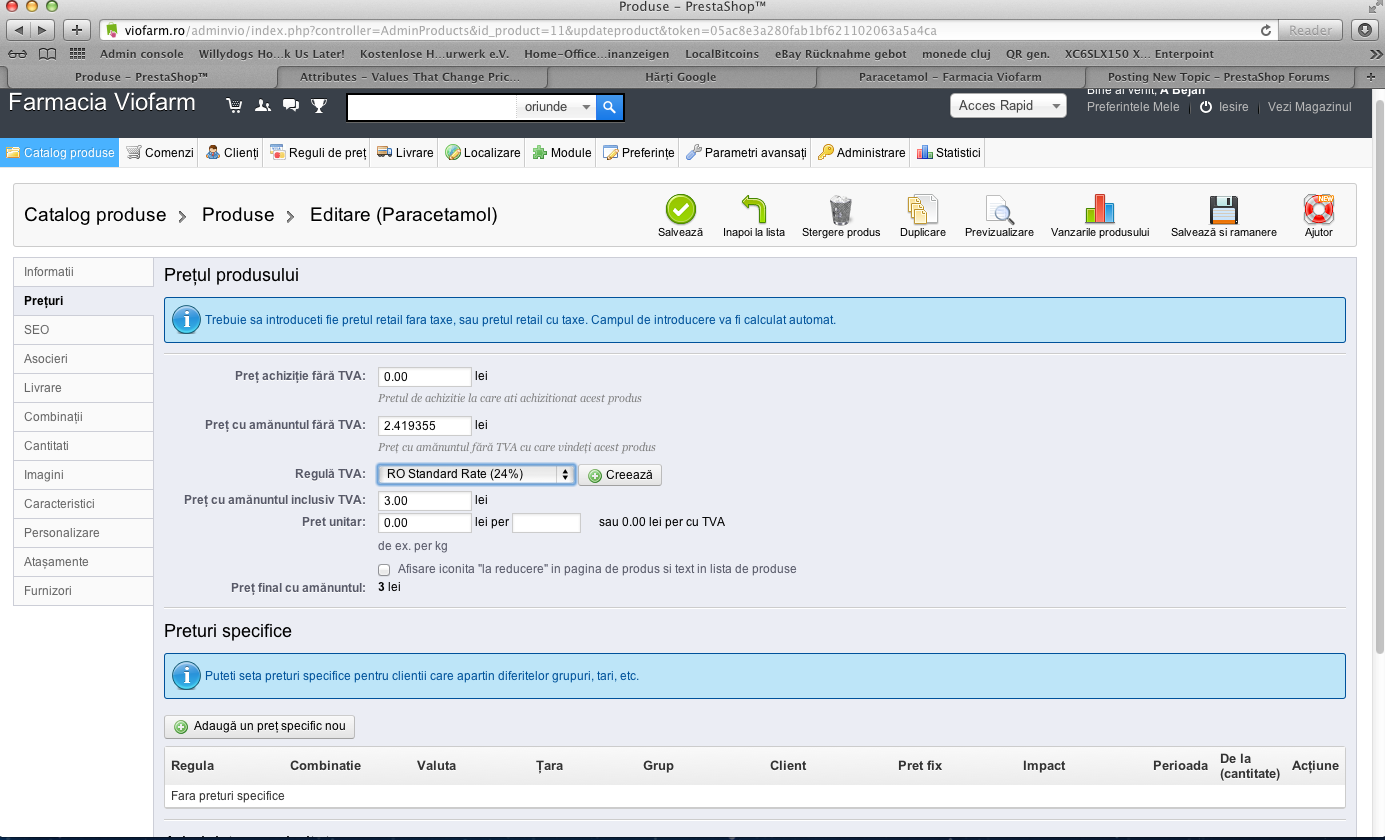Switch to the Combinații side tab
This screenshot has width=1385, height=840.
[83, 417]
